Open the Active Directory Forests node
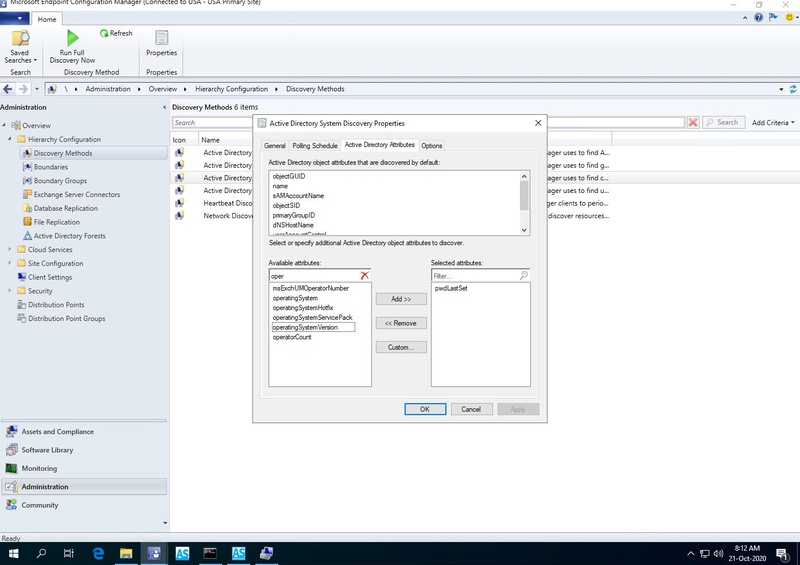The image size is (800, 565). [x=69, y=236]
